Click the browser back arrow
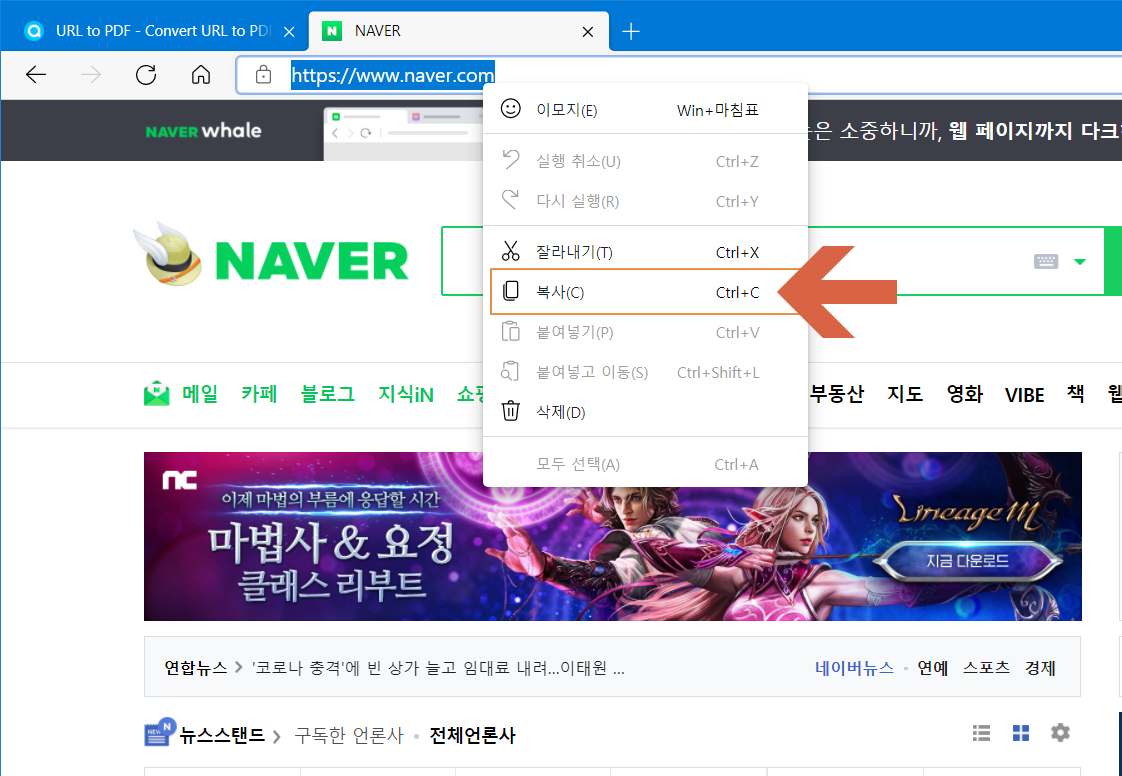The image size is (1122, 776). click(36, 74)
